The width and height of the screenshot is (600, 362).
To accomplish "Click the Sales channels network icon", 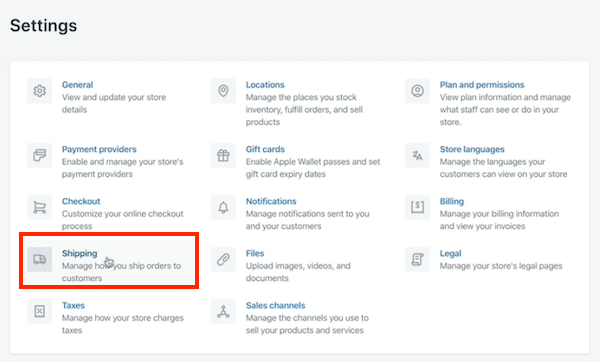I will click(x=223, y=311).
